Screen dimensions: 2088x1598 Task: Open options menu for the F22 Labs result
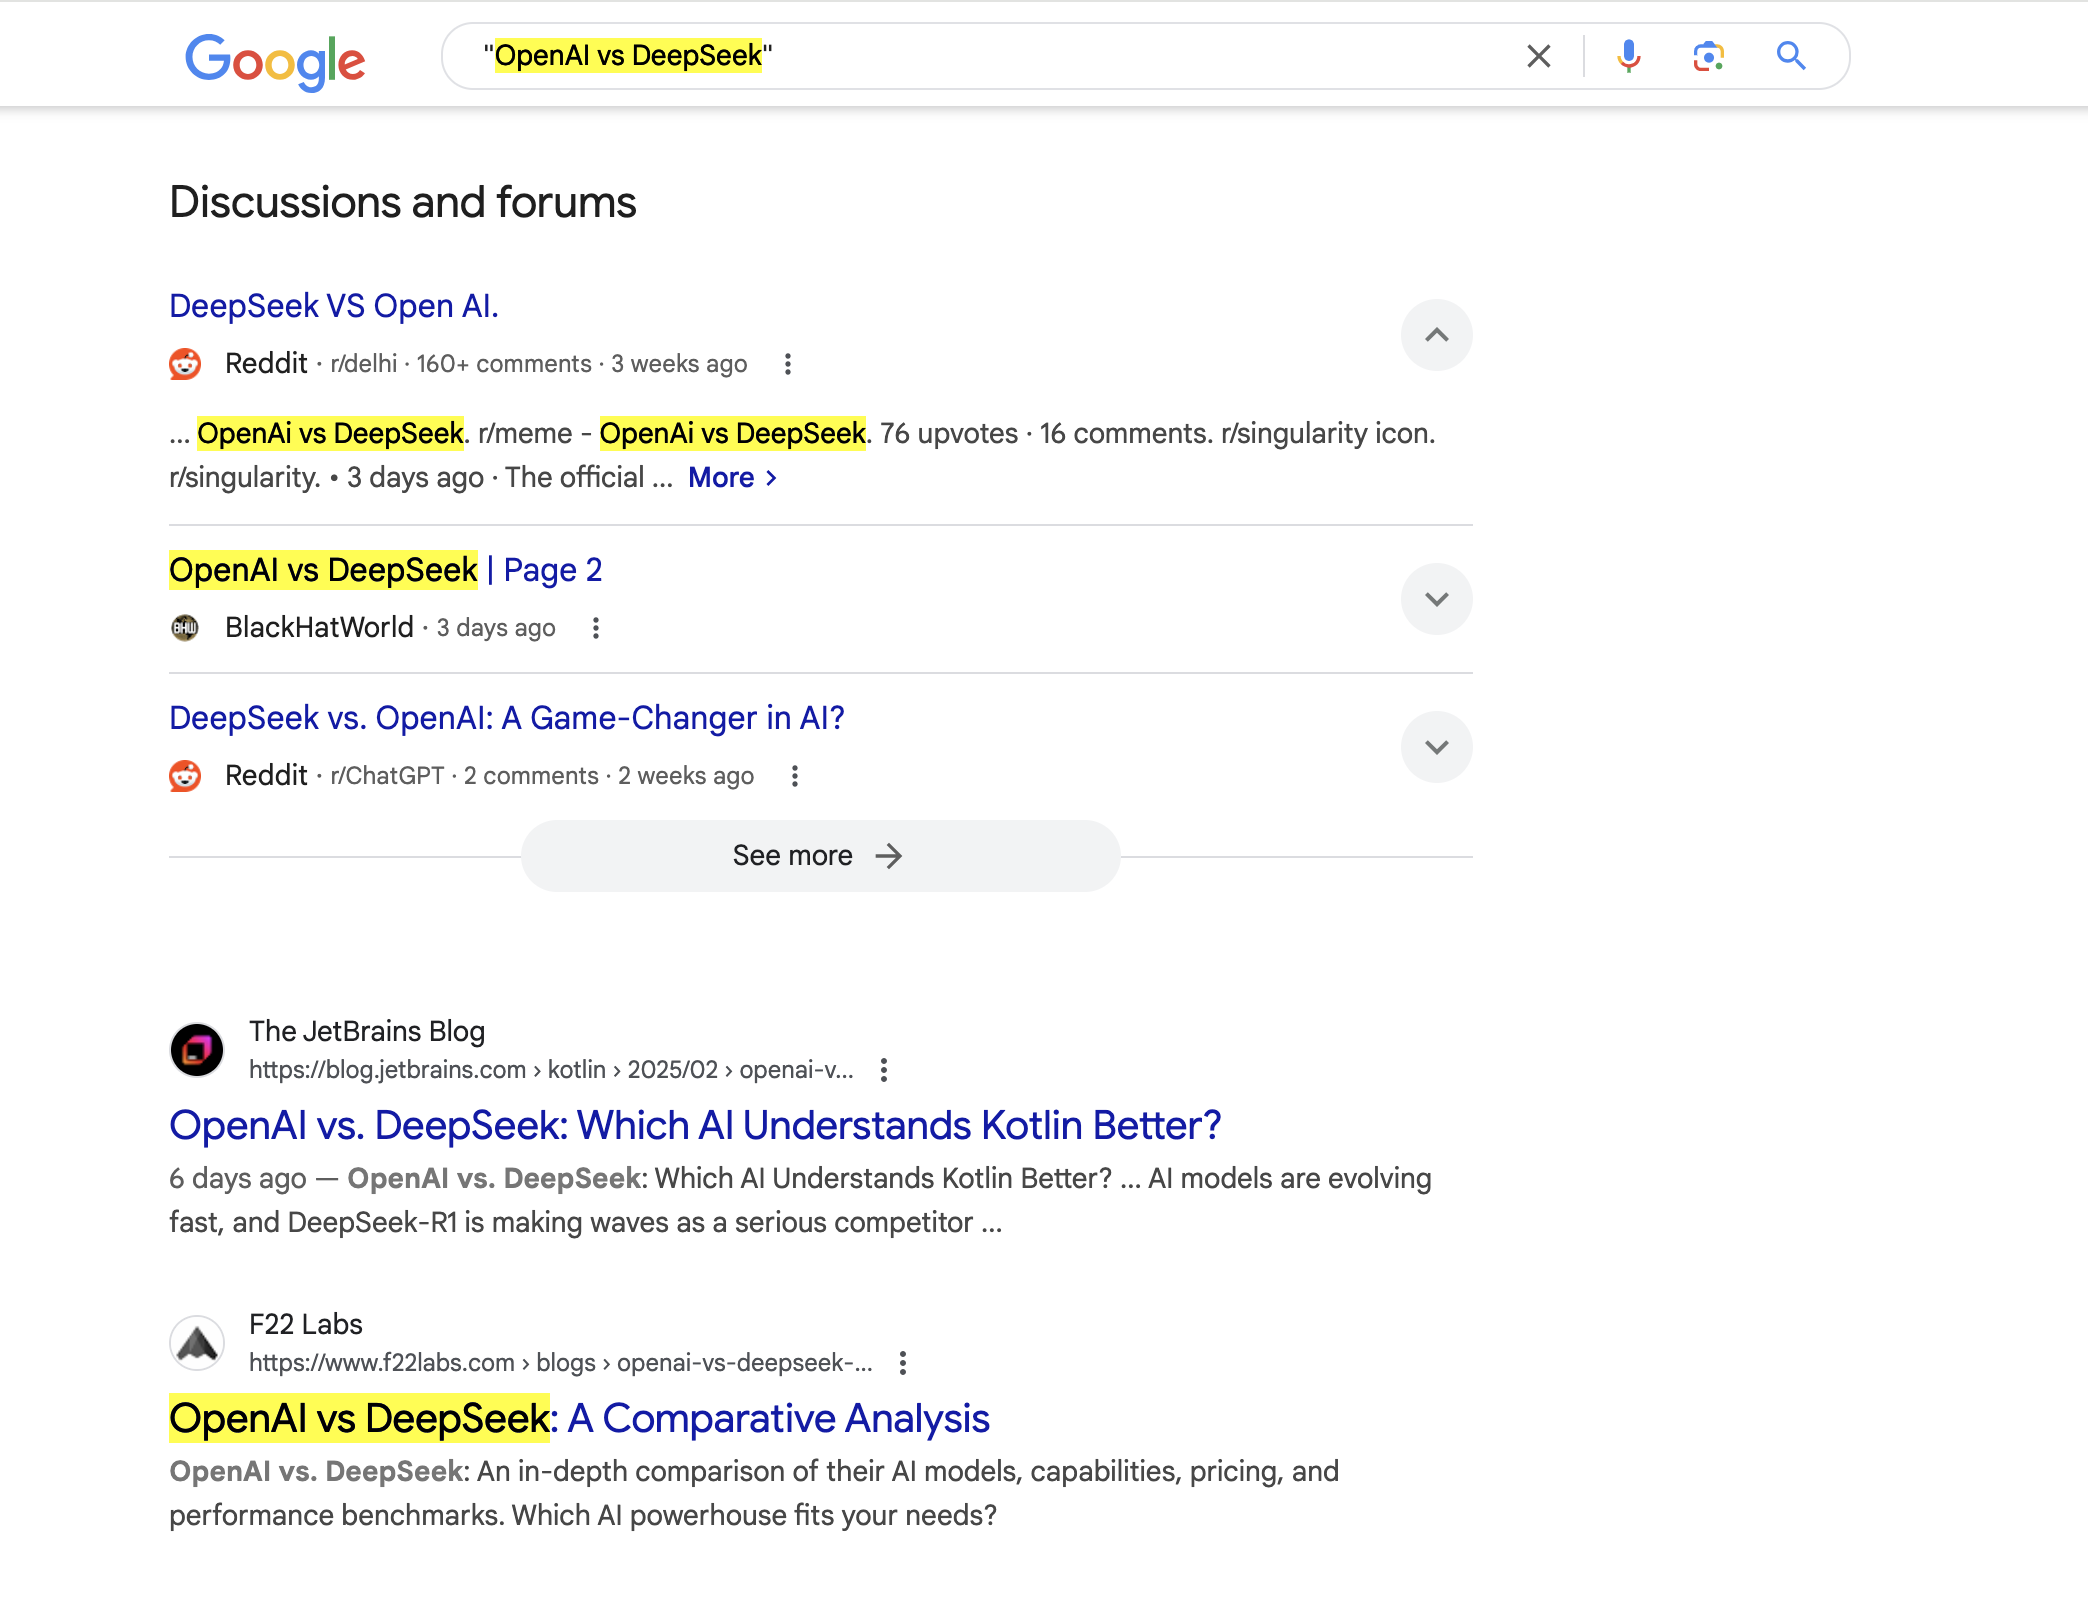click(903, 1363)
